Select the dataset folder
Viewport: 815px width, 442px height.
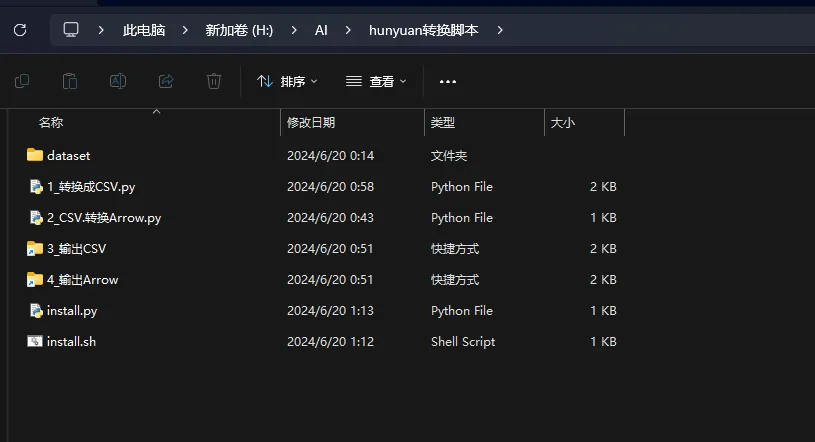pos(68,155)
